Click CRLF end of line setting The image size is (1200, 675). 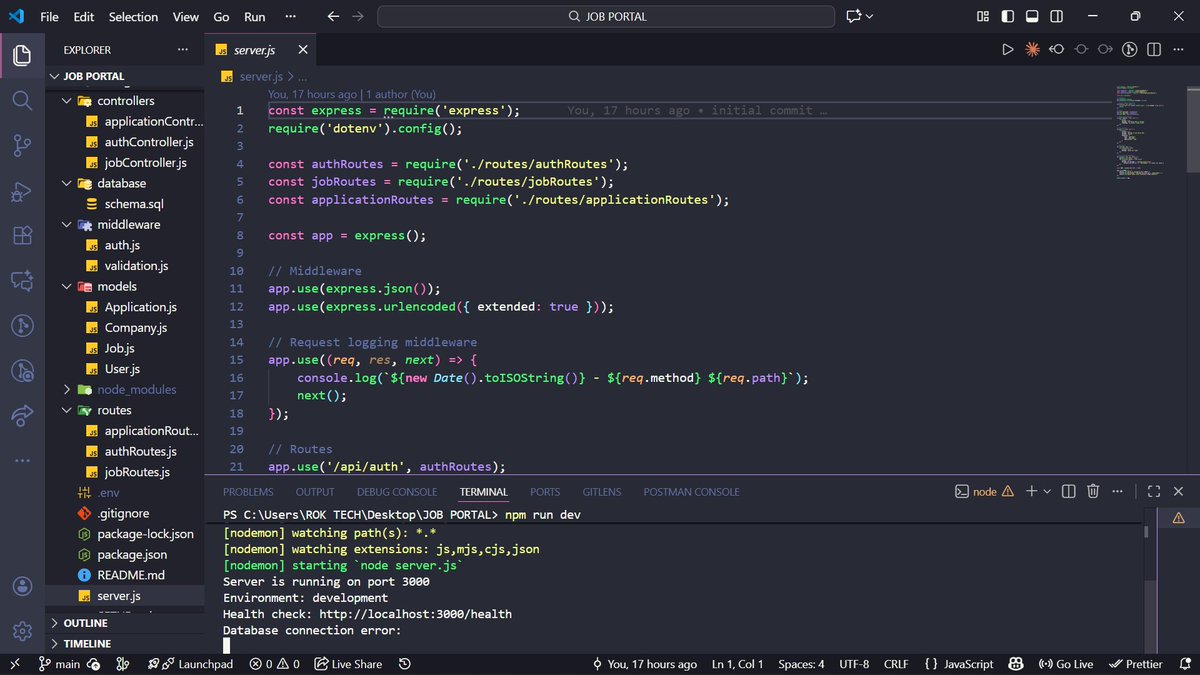pyautogui.click(x=896, y=664)
